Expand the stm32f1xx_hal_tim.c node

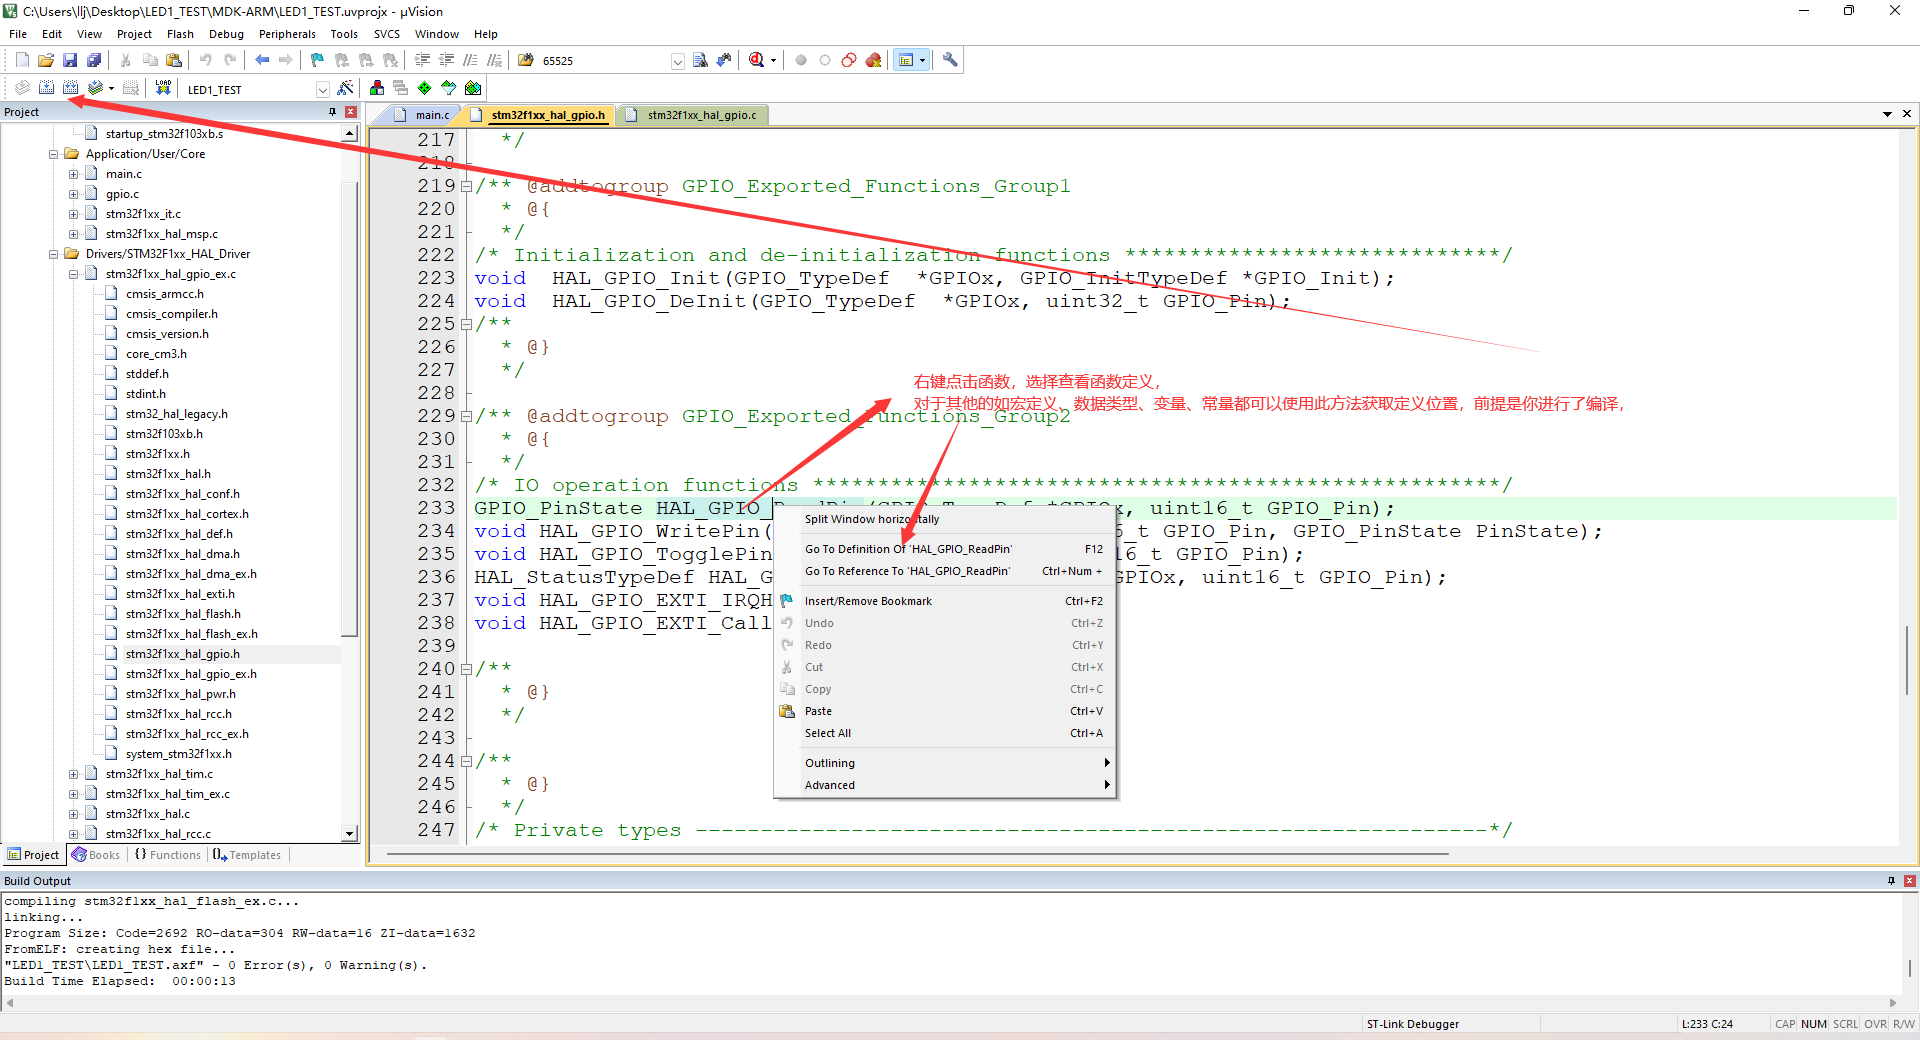(x=74, y=774)
